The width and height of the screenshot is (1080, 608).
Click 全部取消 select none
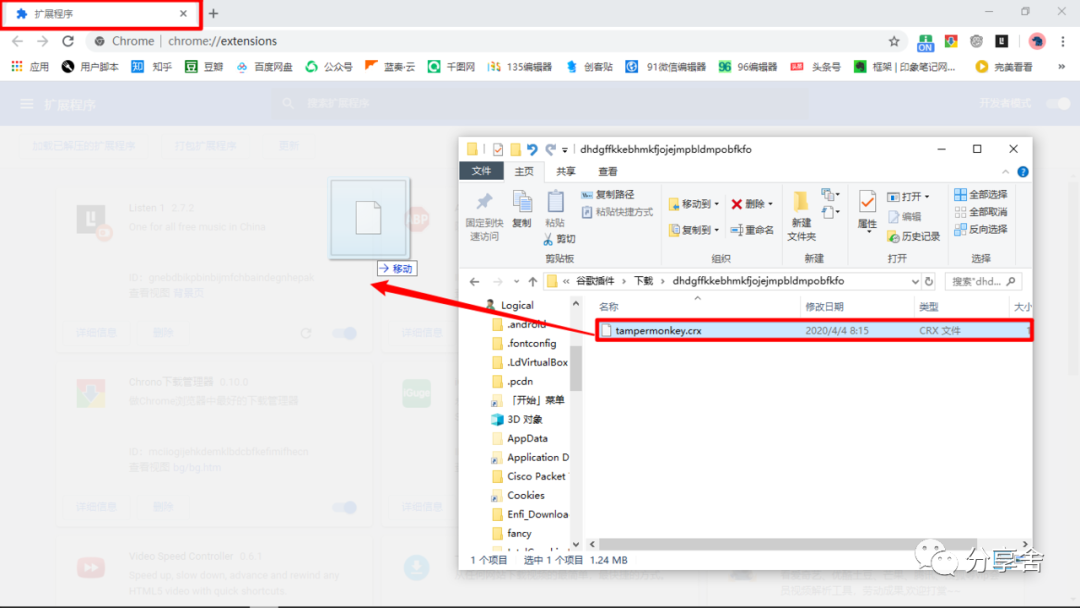tap(981, 212)
